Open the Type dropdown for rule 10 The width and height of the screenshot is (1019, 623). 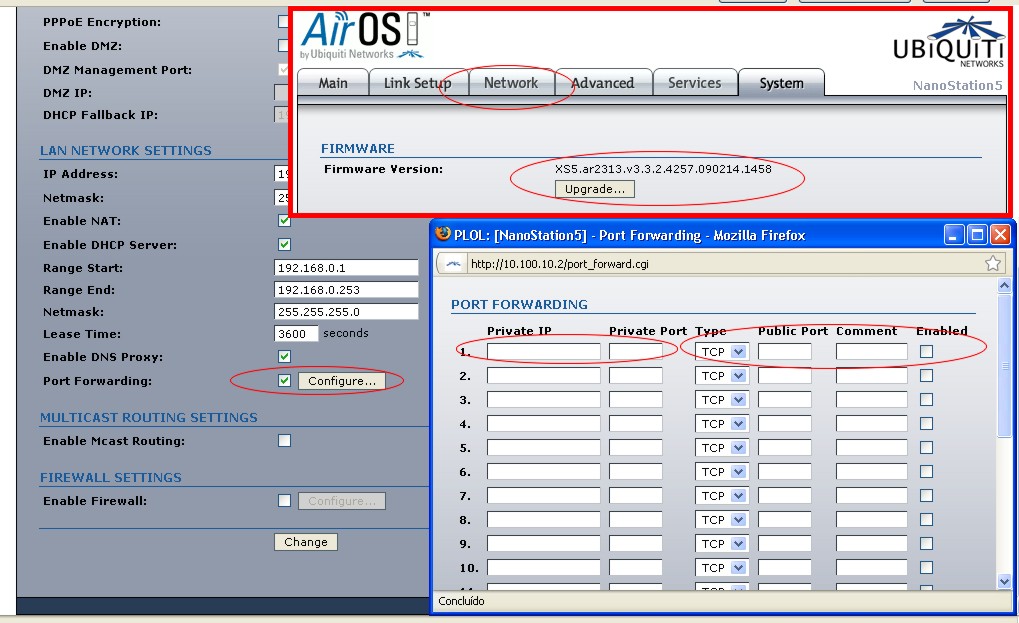tap(721, 568)
